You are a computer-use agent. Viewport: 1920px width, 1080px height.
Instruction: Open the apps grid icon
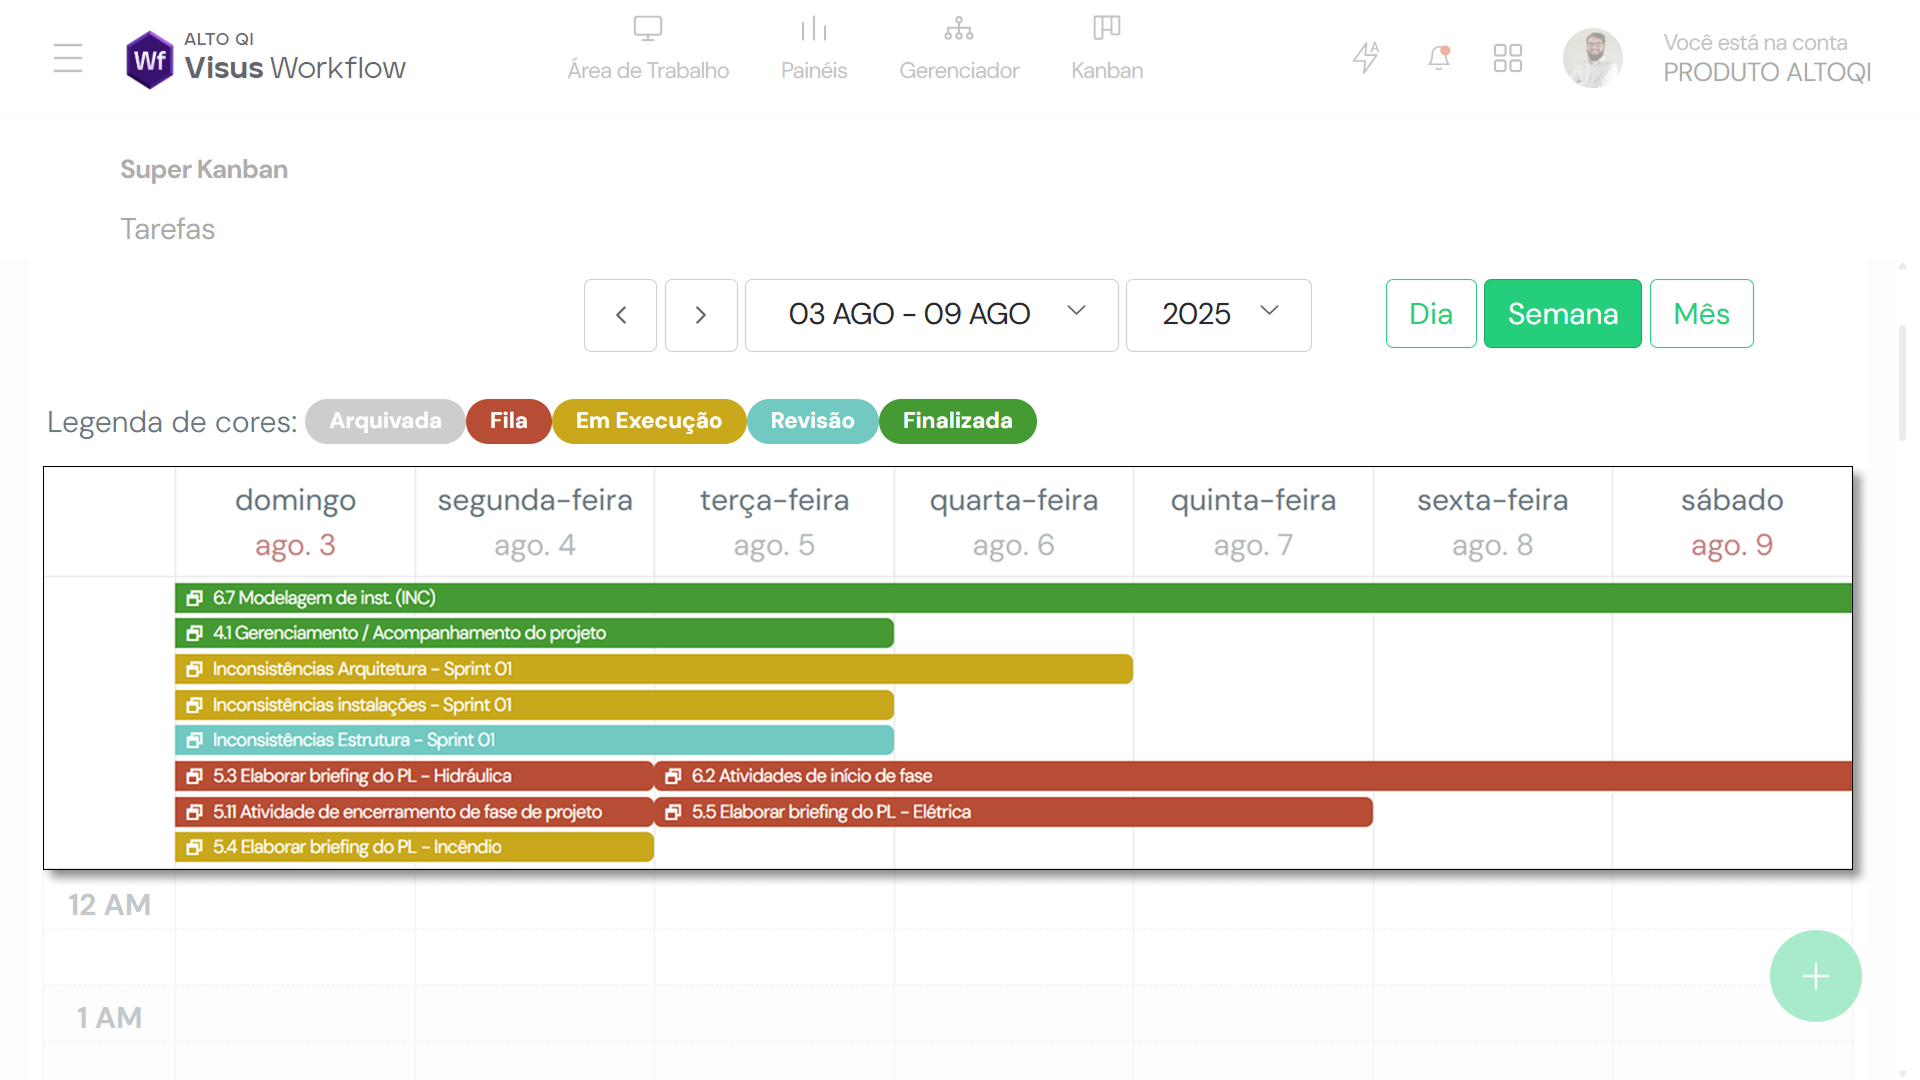tap(1507, 58)
